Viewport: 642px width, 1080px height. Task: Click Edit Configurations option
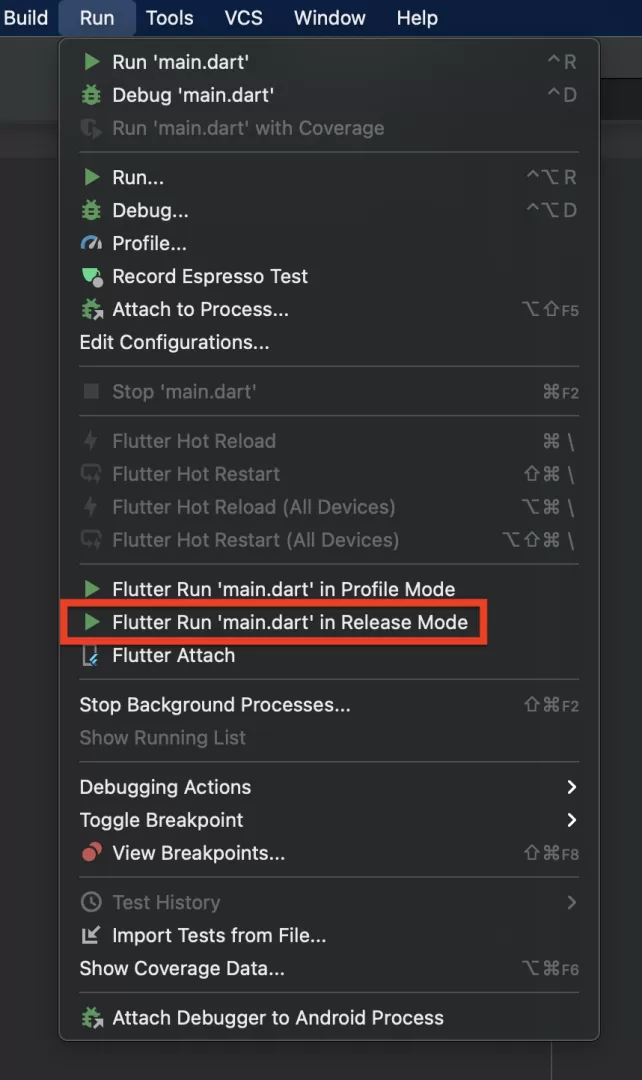[174, 342]
